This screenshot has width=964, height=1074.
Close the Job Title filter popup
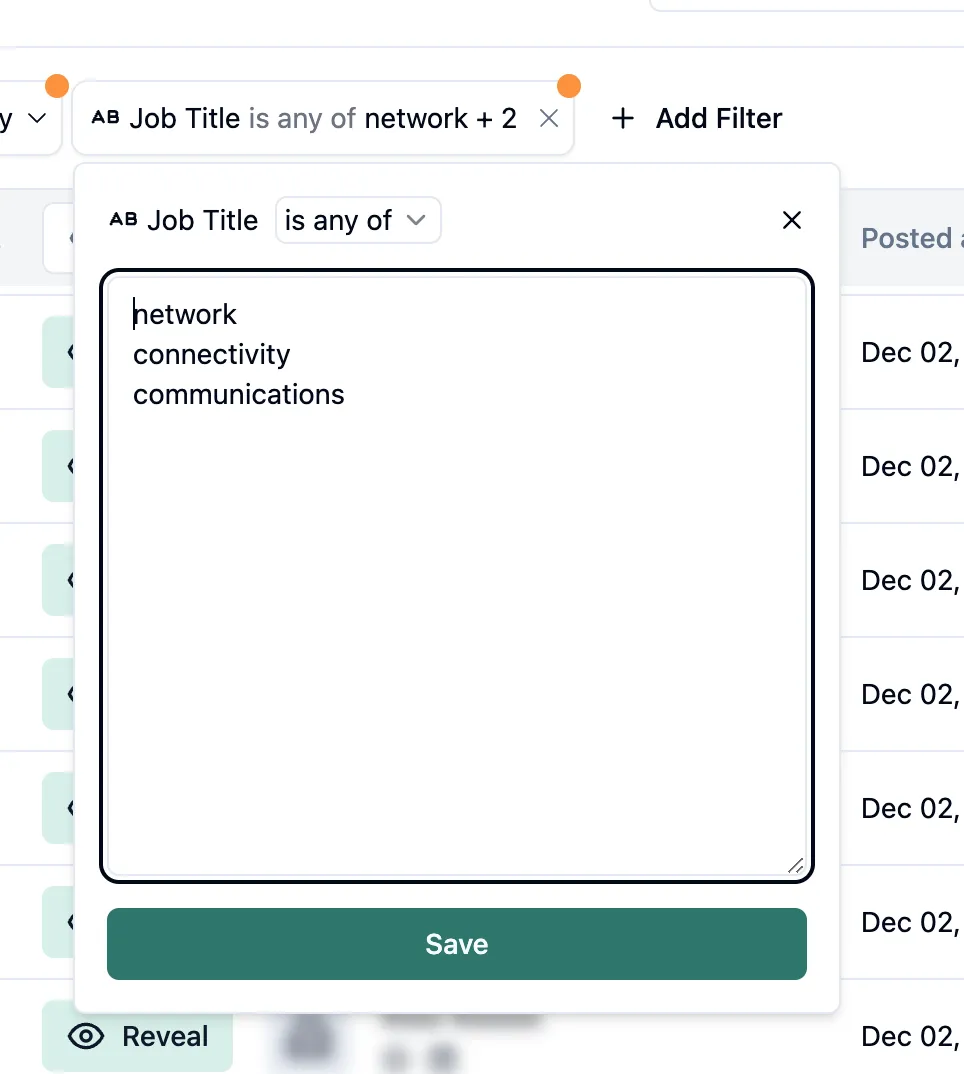[x=792, y=220]
